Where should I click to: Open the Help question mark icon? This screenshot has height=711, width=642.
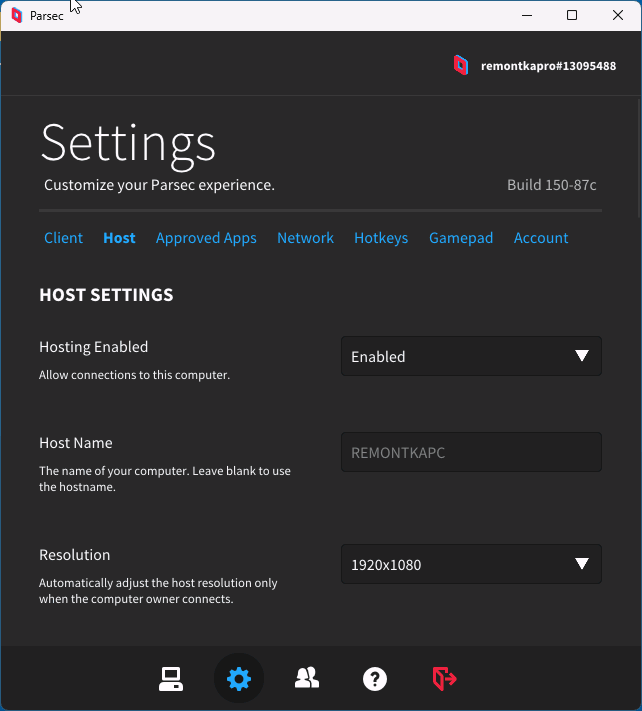point(375,679)
